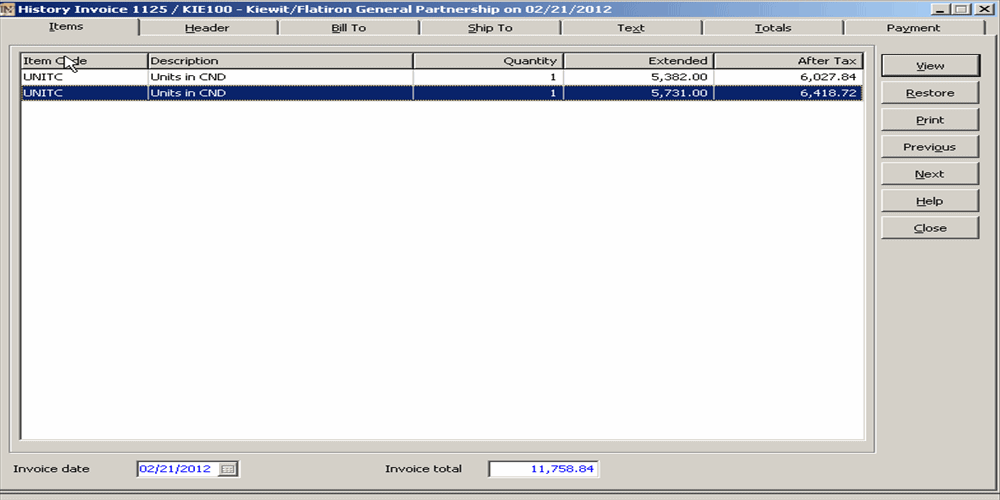Go to the Text tab

[631, 28]
